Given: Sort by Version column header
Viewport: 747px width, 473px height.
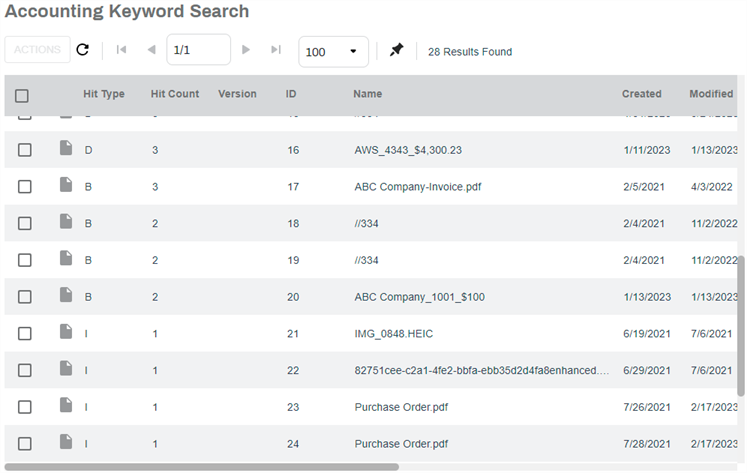Looking at the screenshot, I should (x=237, y=94).
